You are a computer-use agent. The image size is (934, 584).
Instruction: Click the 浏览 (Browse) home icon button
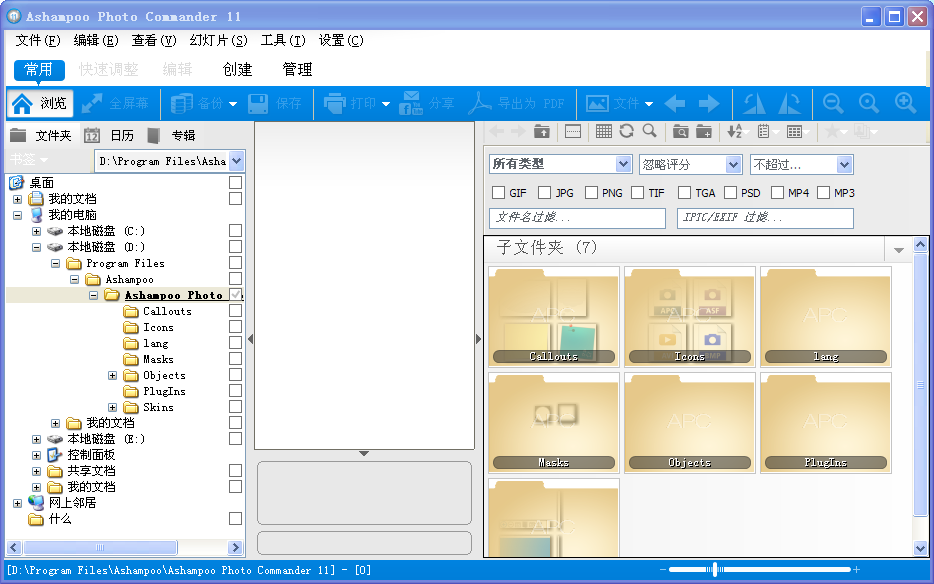tap(39, 104)
